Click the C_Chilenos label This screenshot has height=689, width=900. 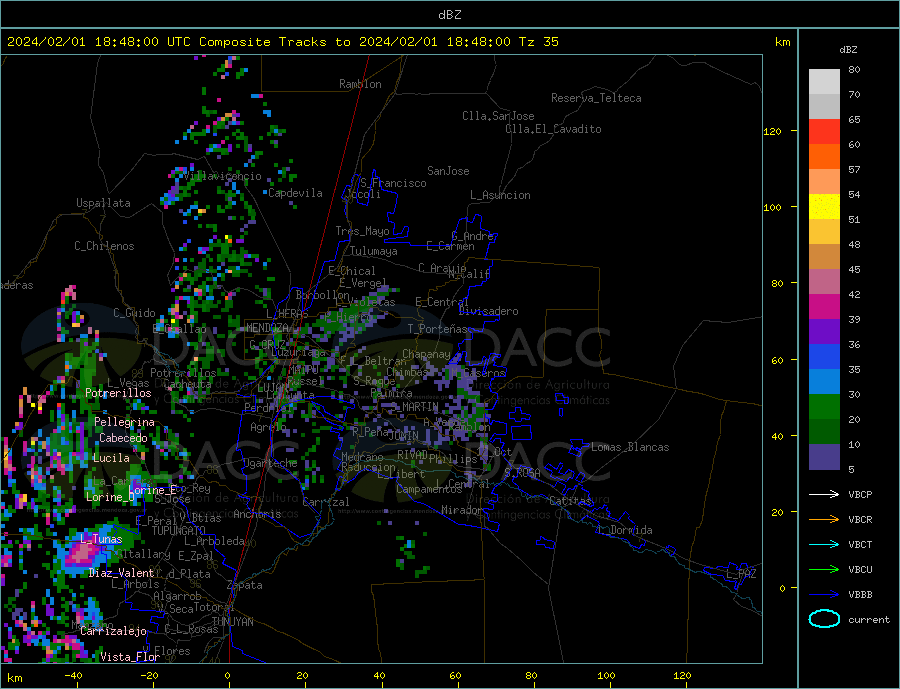[x=104, y=246]
